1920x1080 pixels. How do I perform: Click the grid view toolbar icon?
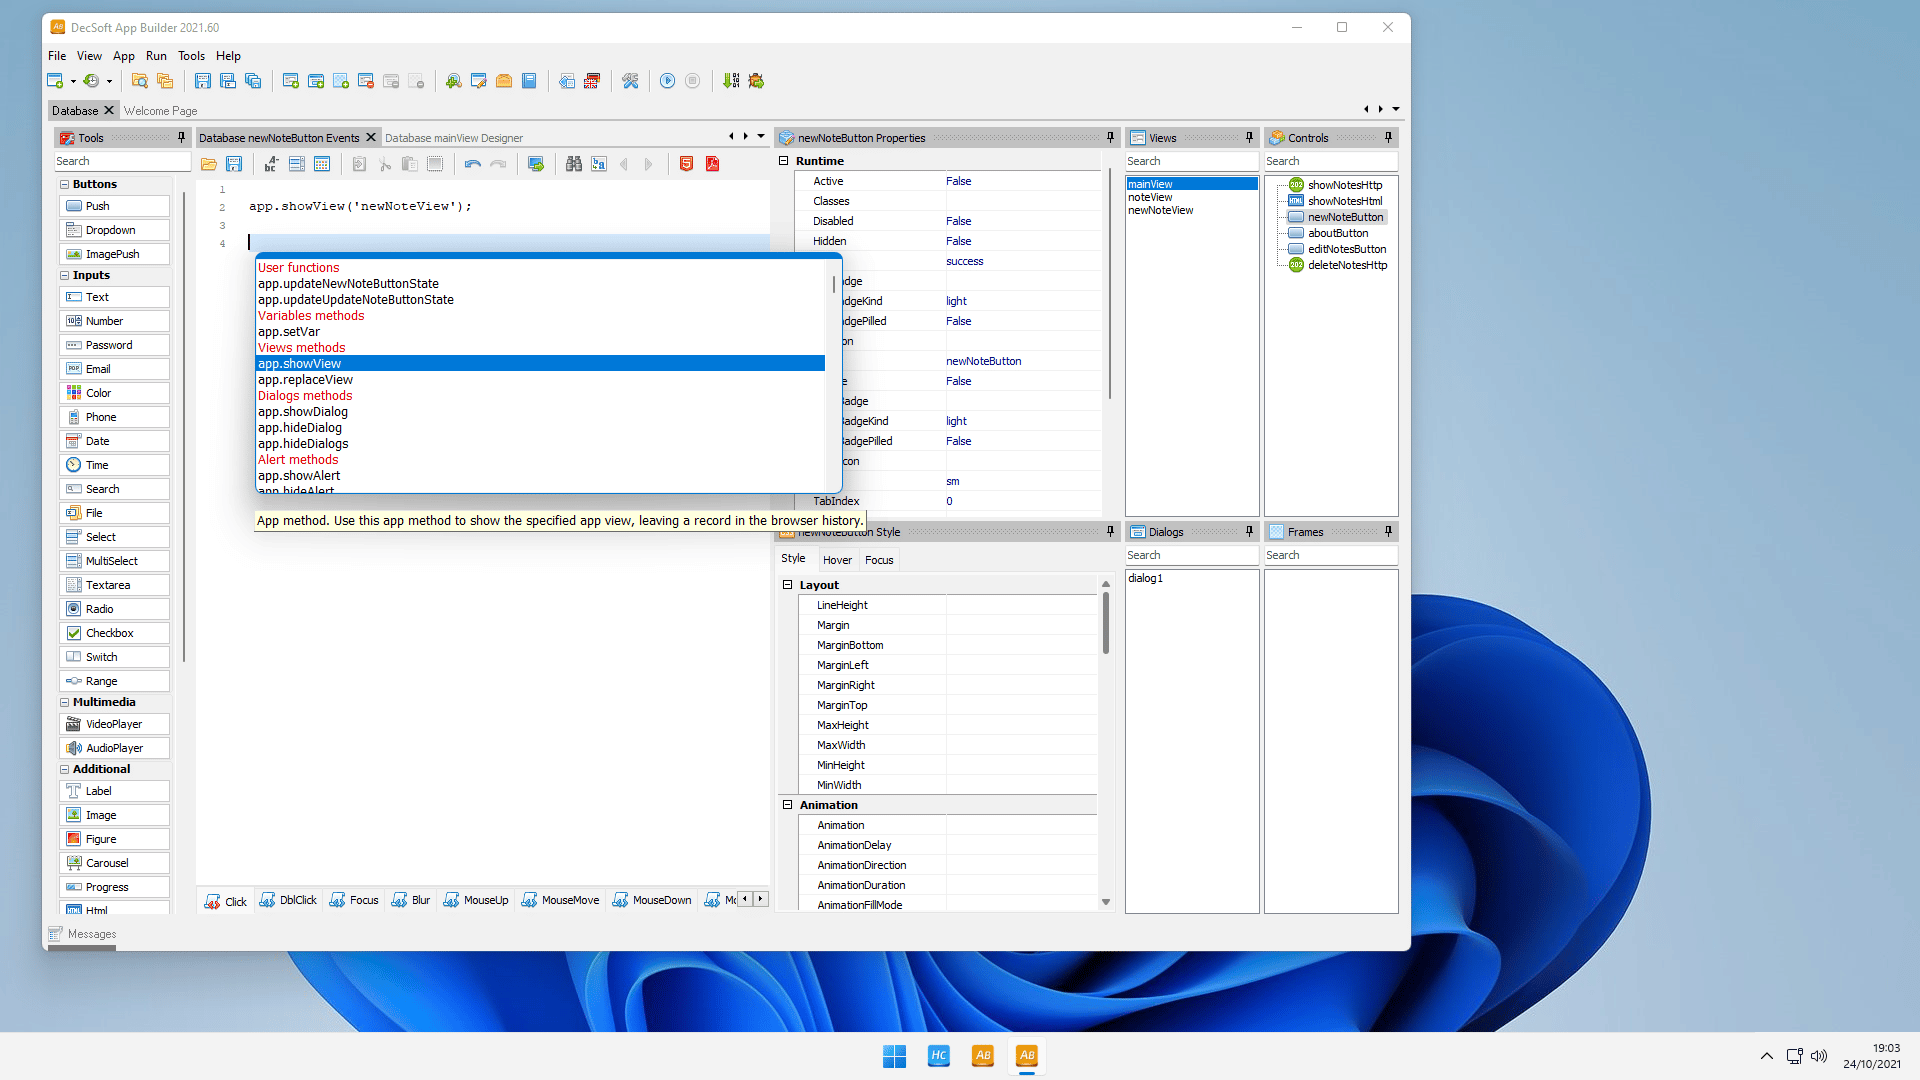322,164
